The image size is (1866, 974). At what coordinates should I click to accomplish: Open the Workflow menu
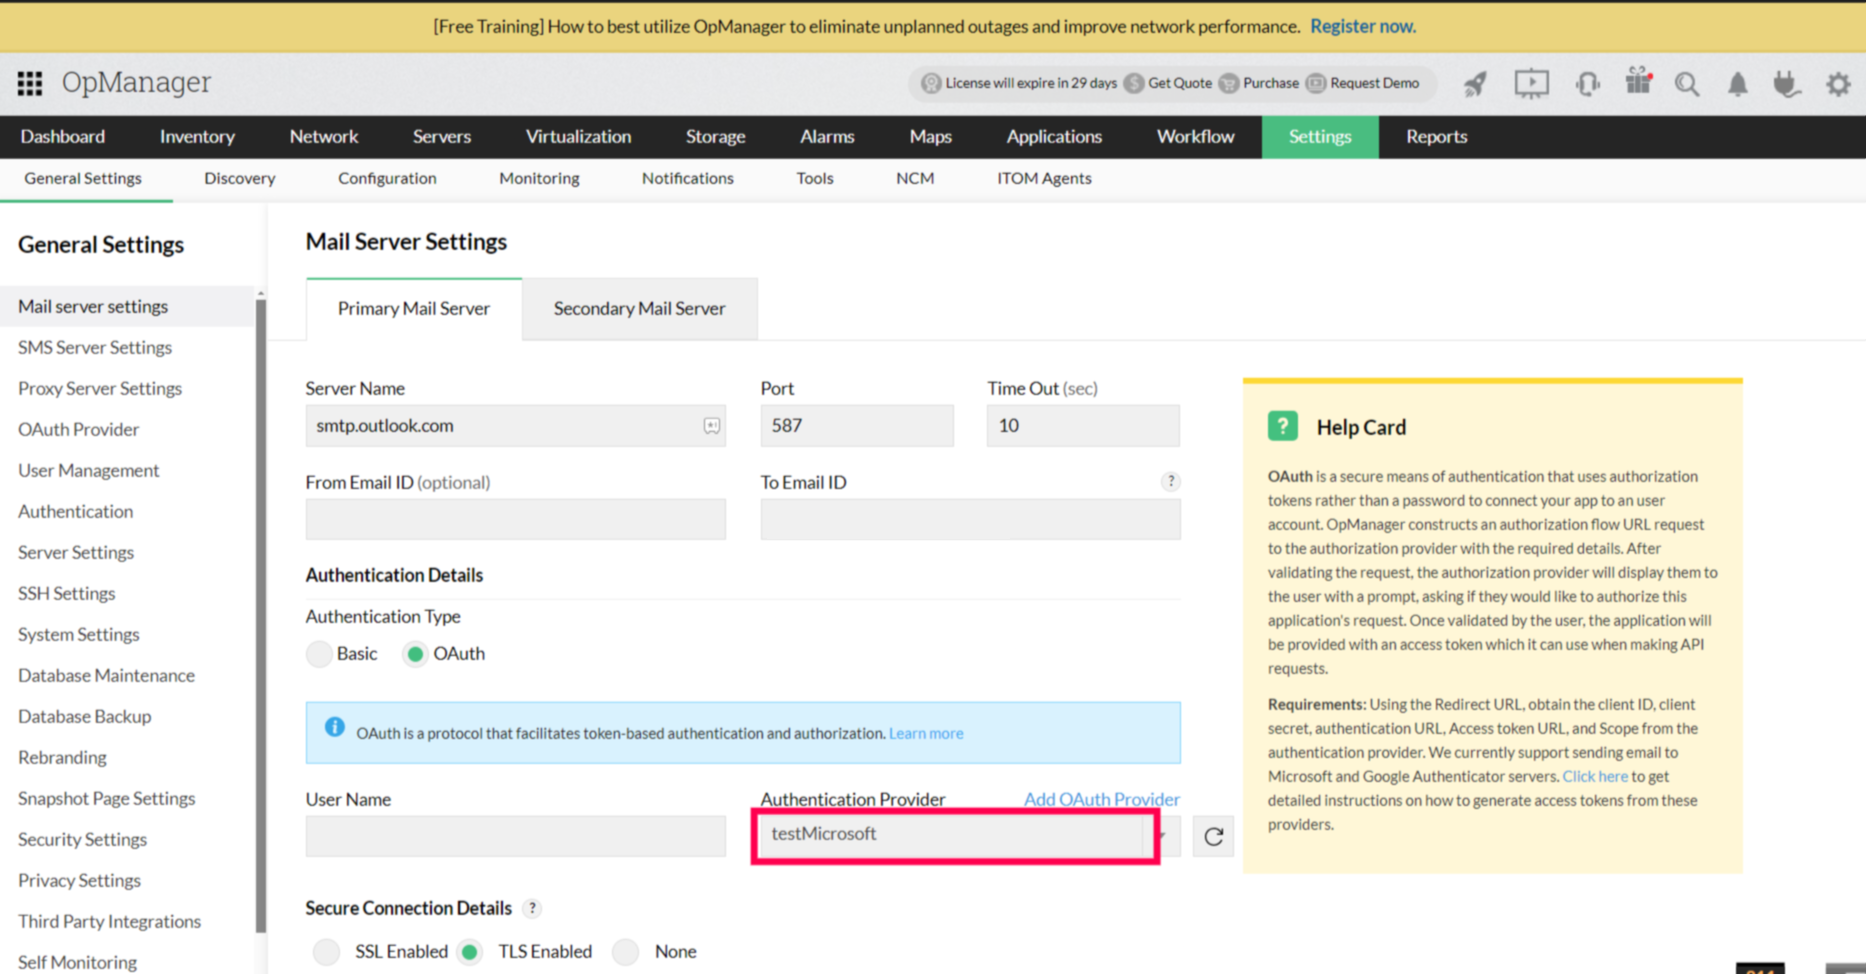[x=1195, y=137]
